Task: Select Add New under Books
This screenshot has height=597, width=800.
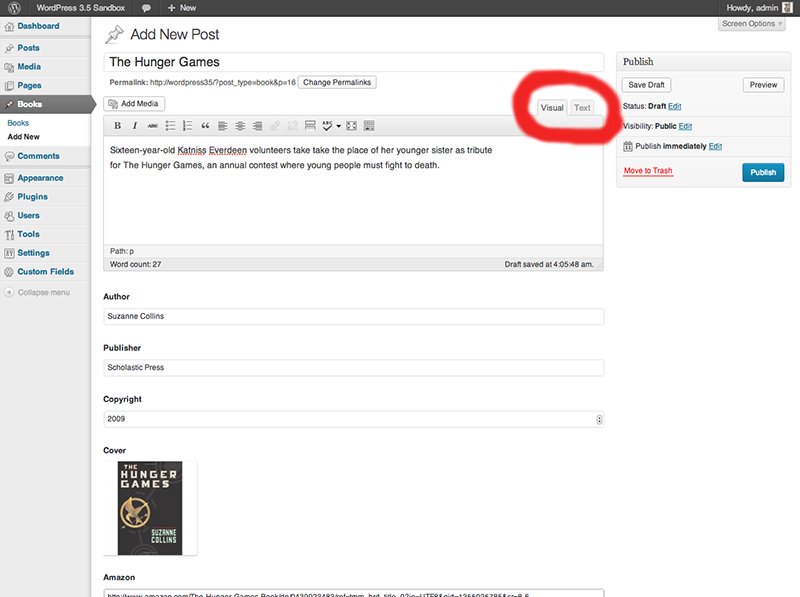Action: pyautogui.click(x=23, y=137)
